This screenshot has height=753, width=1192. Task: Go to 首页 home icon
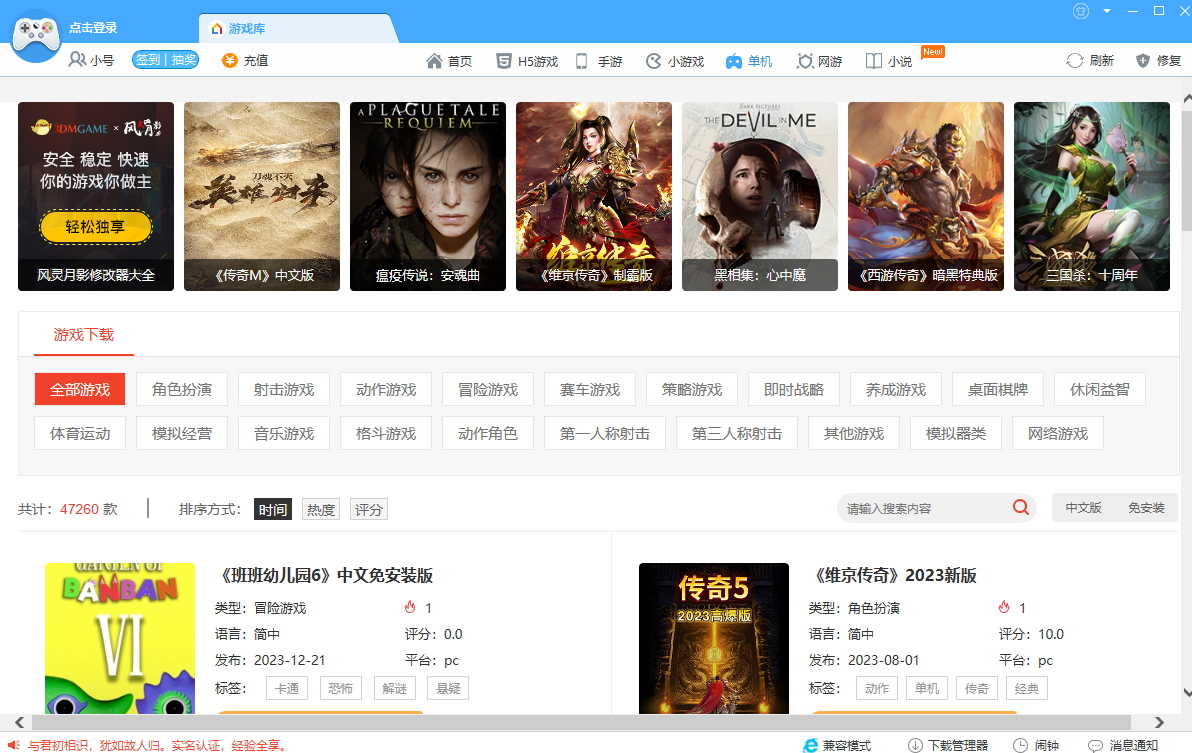tap(434, 61)
